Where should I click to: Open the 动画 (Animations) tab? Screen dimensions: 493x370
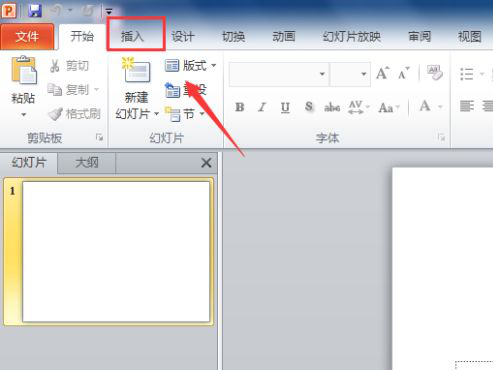(284, 36)
